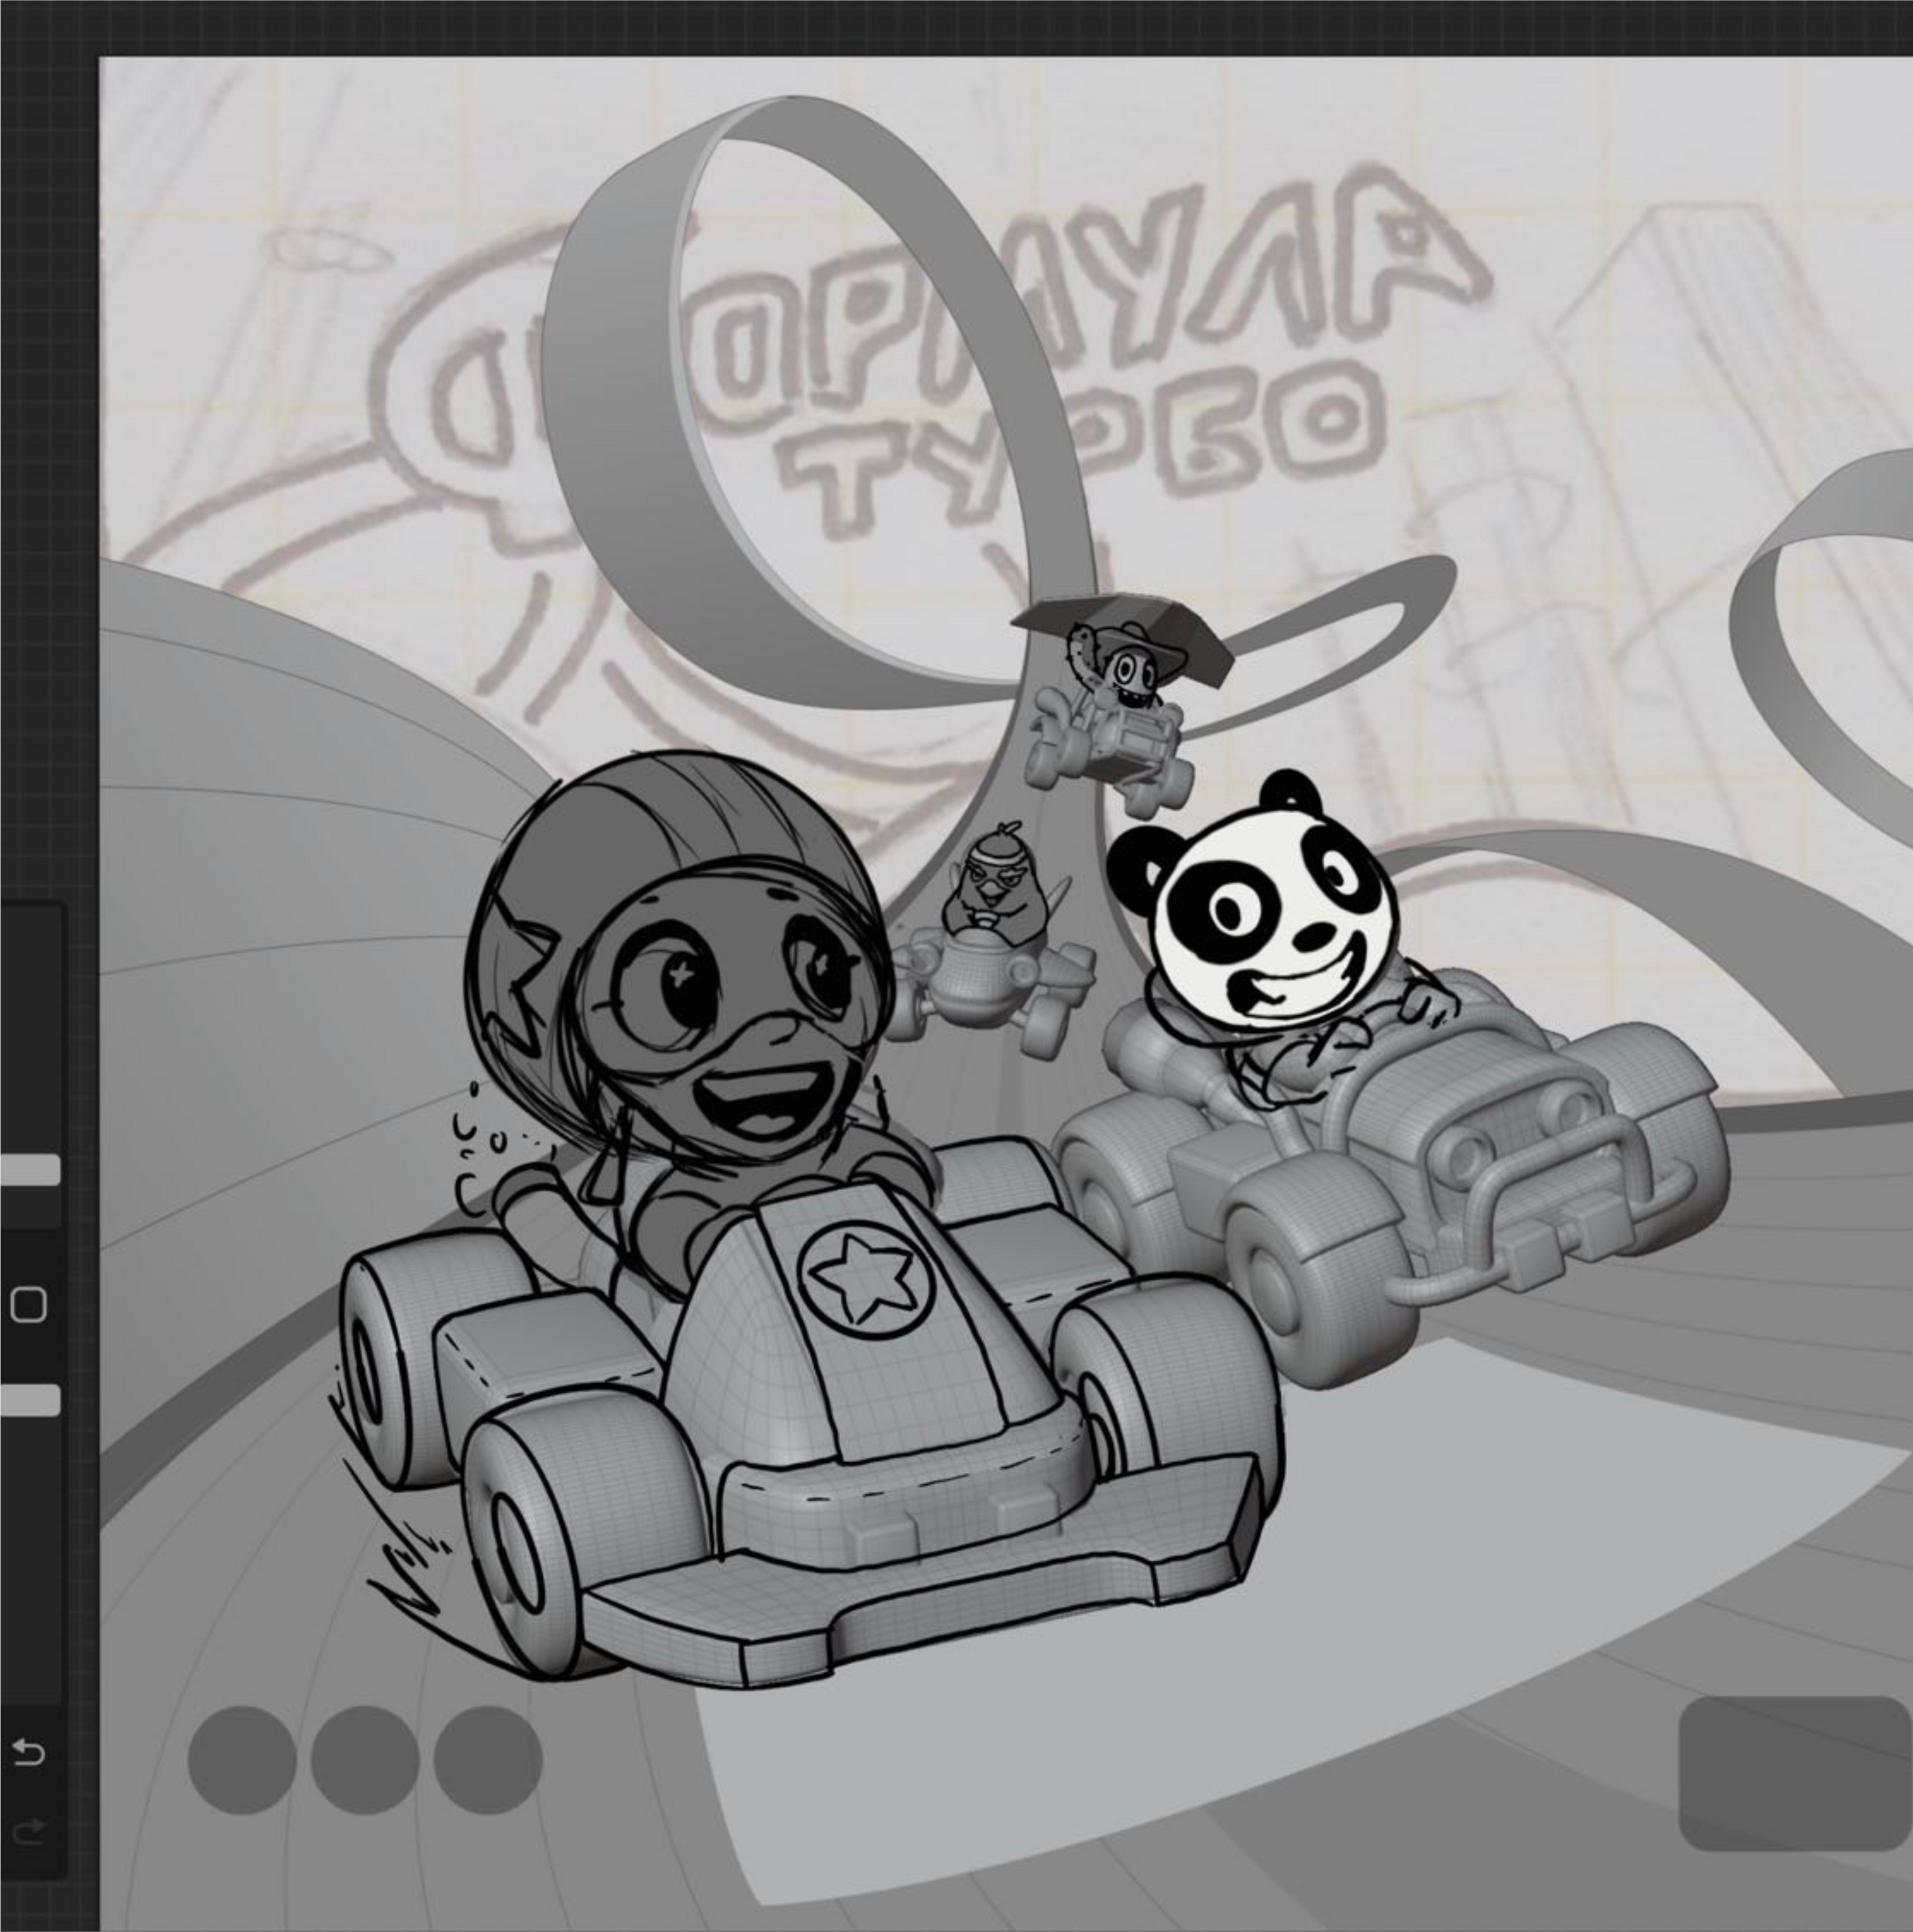
Task: Click the empty upper track of size slider
Action: point(30,1030)
